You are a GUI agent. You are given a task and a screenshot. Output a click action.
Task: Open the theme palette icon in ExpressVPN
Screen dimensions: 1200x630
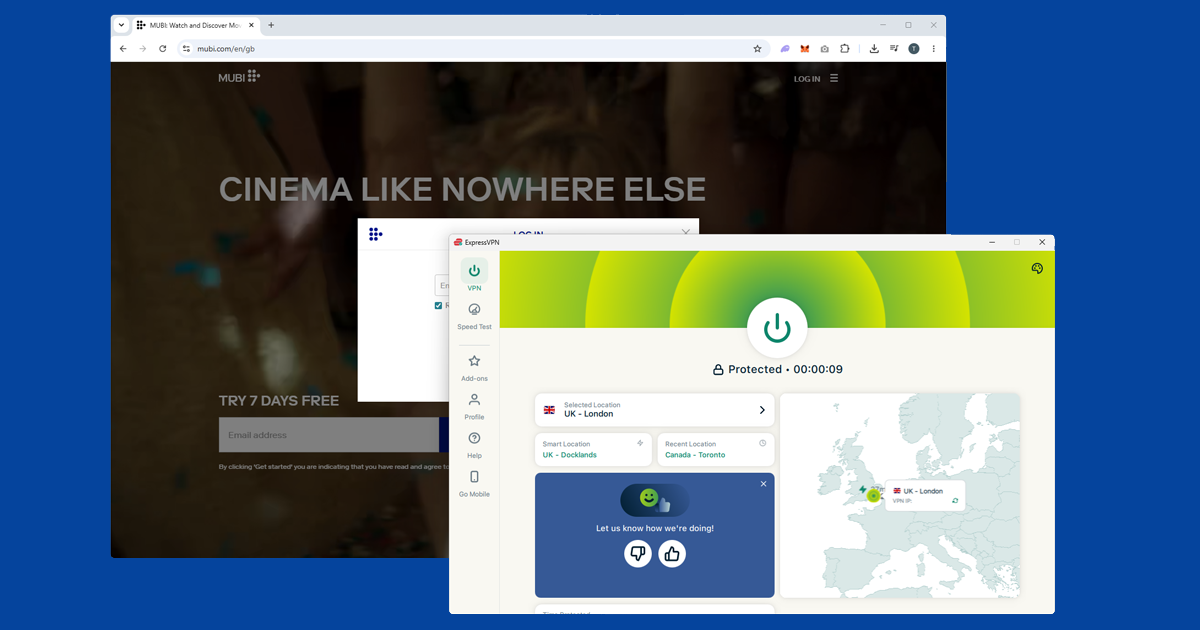[1037, 268]
